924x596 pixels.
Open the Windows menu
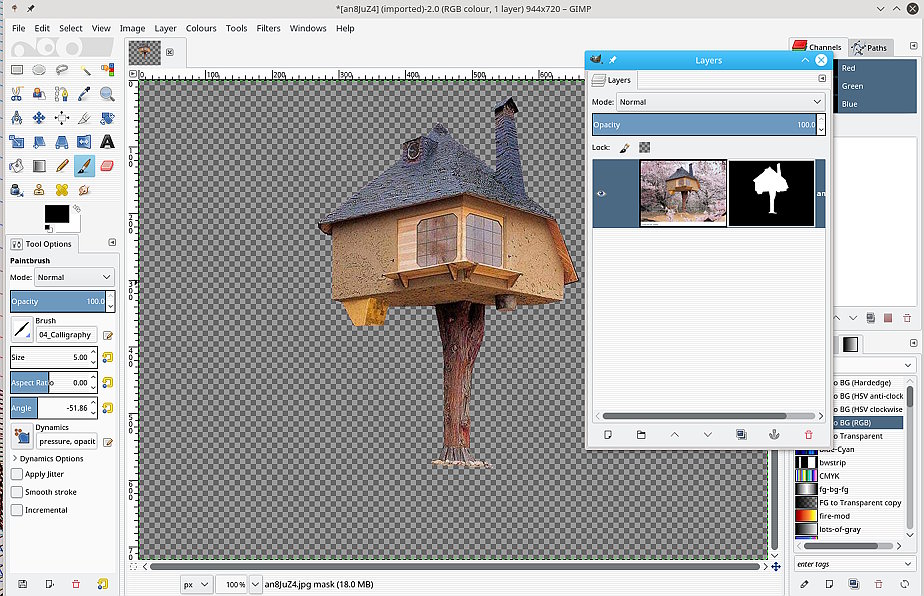[x=308, y=28]
